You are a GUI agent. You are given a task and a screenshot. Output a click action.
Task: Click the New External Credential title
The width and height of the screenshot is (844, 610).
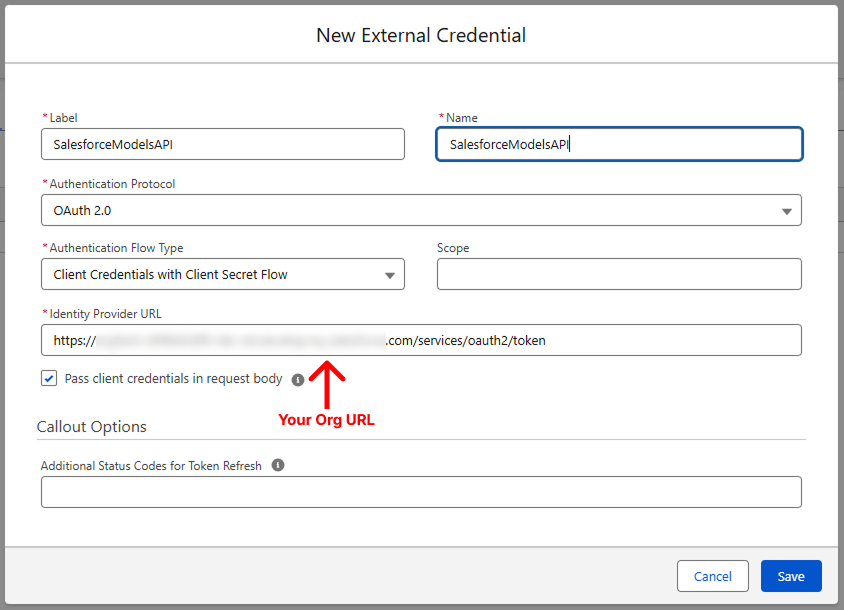(x=421, y=36)
